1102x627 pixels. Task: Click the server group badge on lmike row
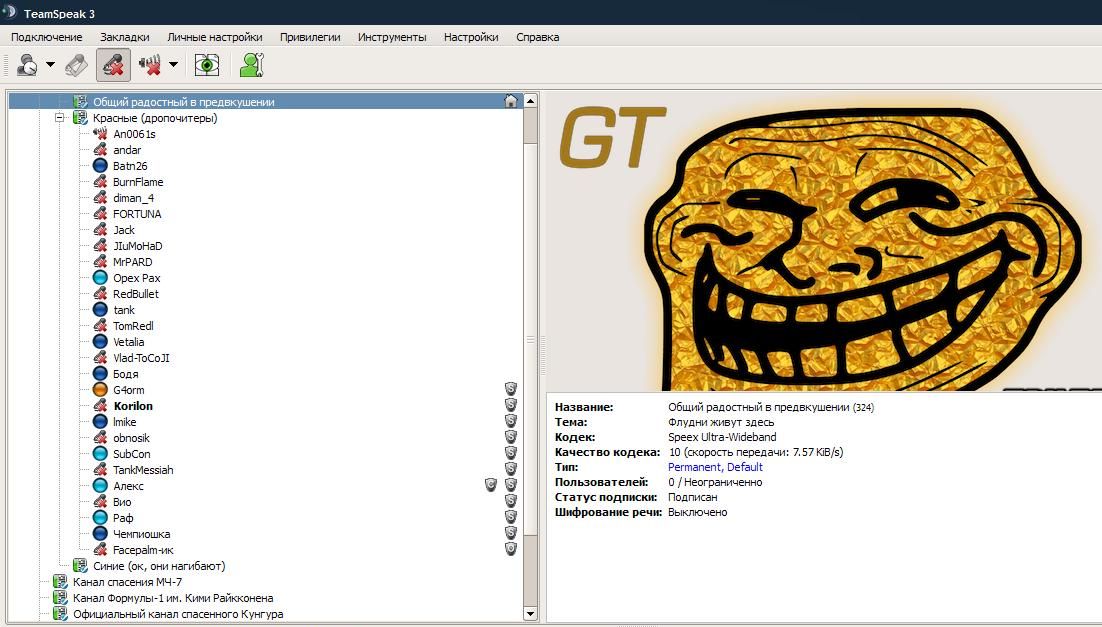click(x=511, y=421)
